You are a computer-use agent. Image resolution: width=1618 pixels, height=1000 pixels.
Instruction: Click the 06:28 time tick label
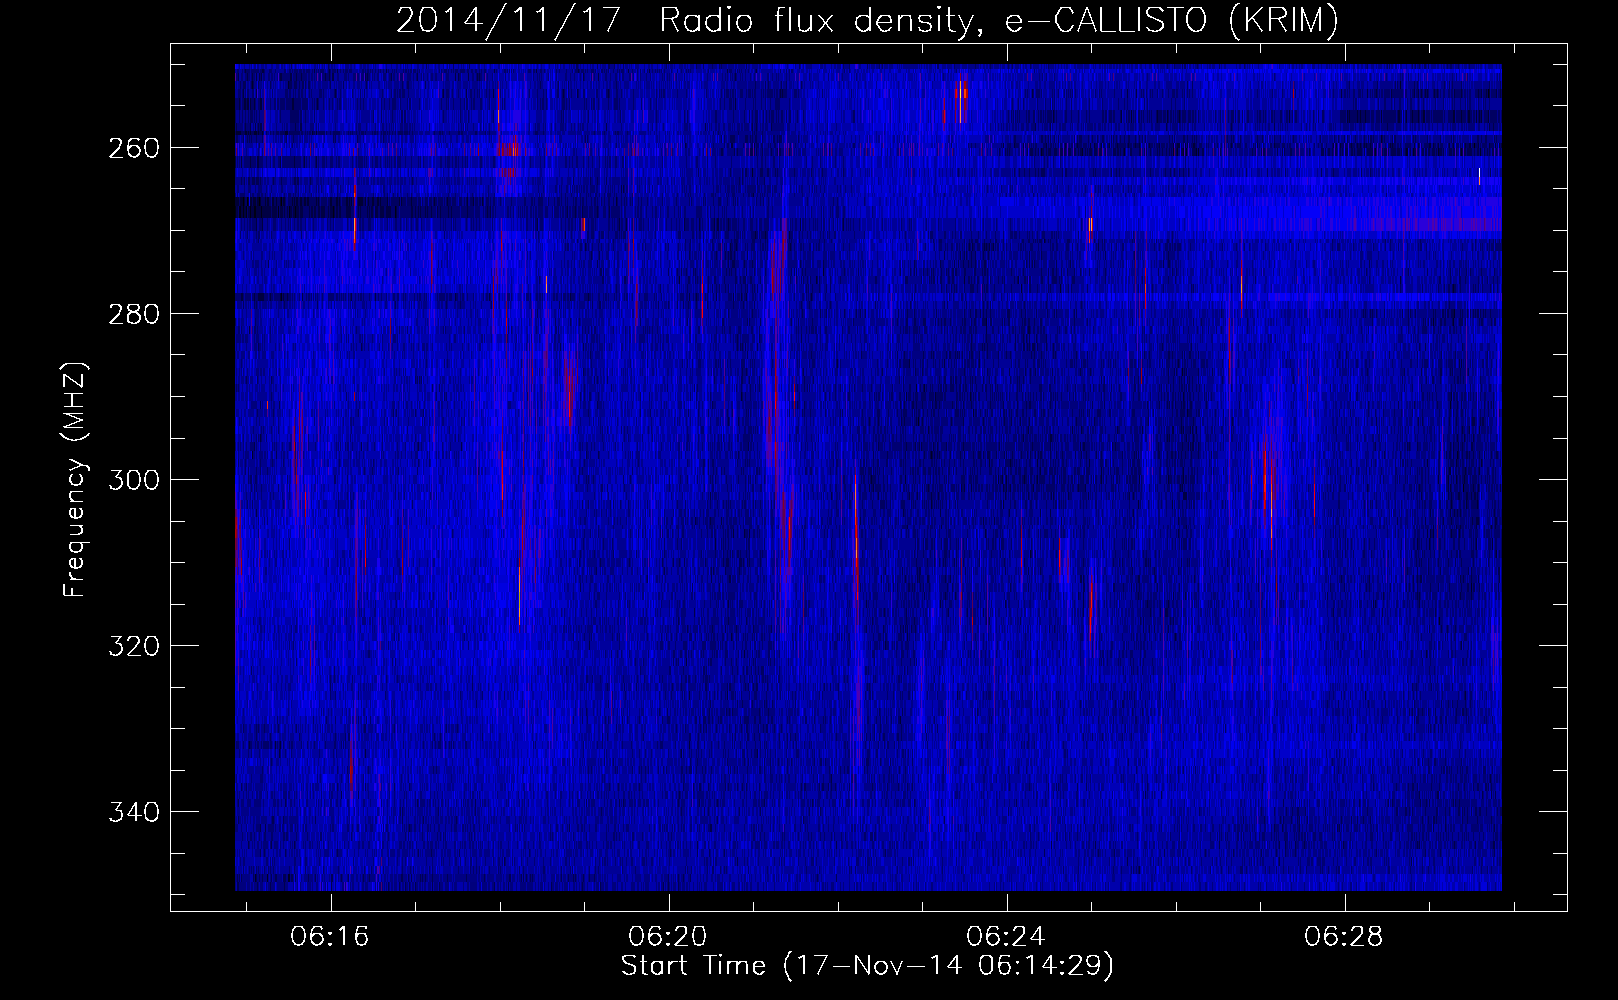tap(1344, 937)
